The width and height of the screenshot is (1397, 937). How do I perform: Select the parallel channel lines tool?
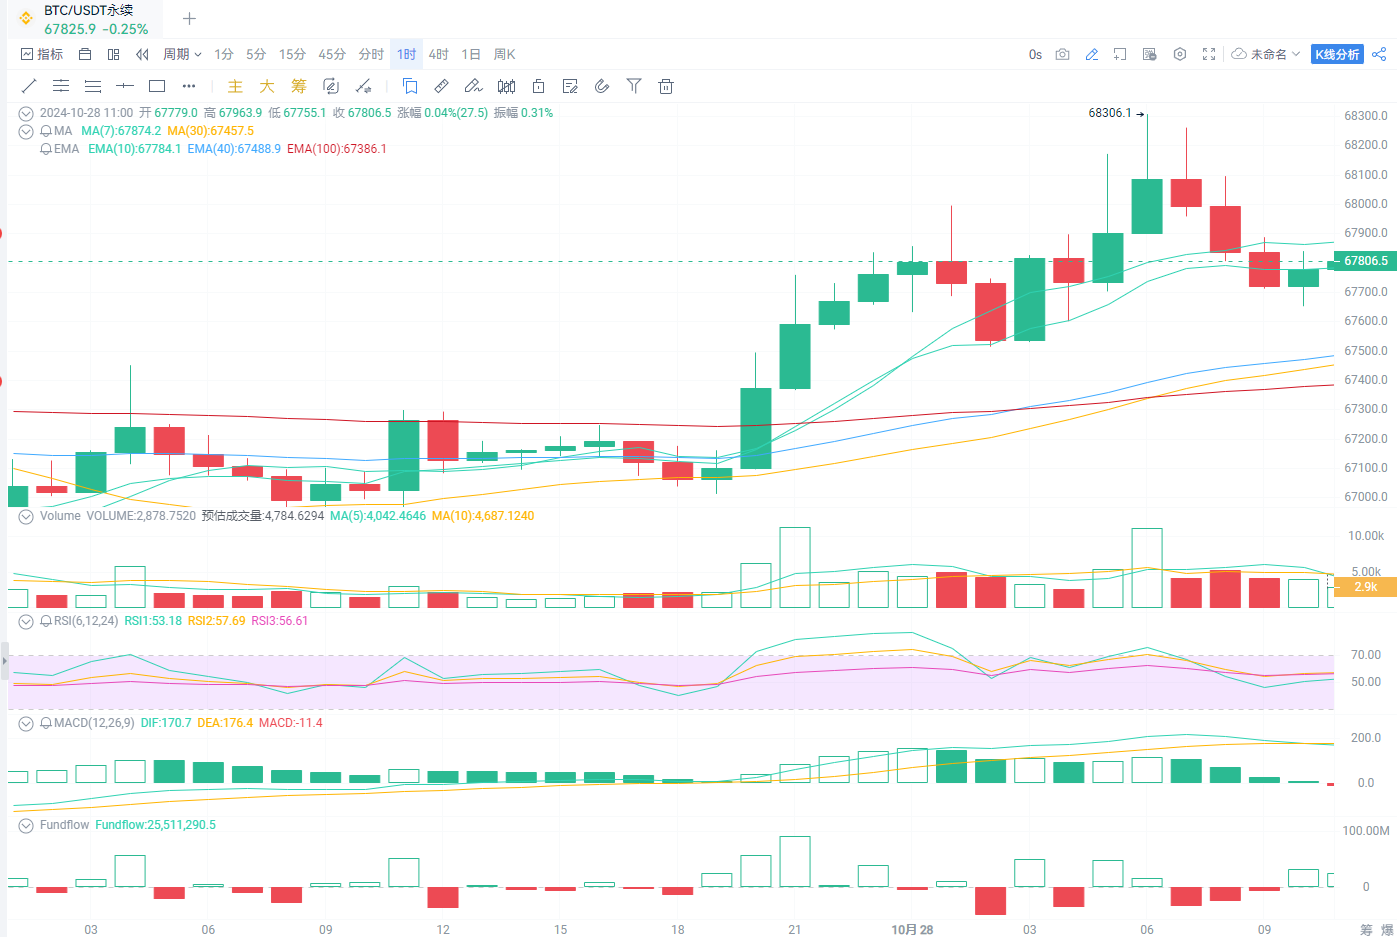pos(61,86)
